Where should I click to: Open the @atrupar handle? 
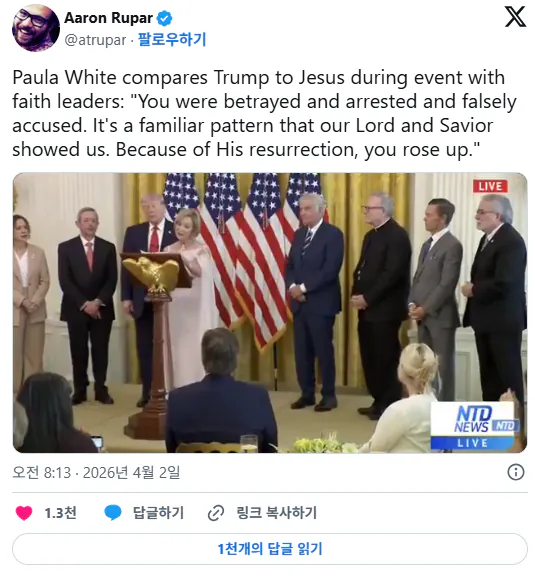tap(95, 40)
